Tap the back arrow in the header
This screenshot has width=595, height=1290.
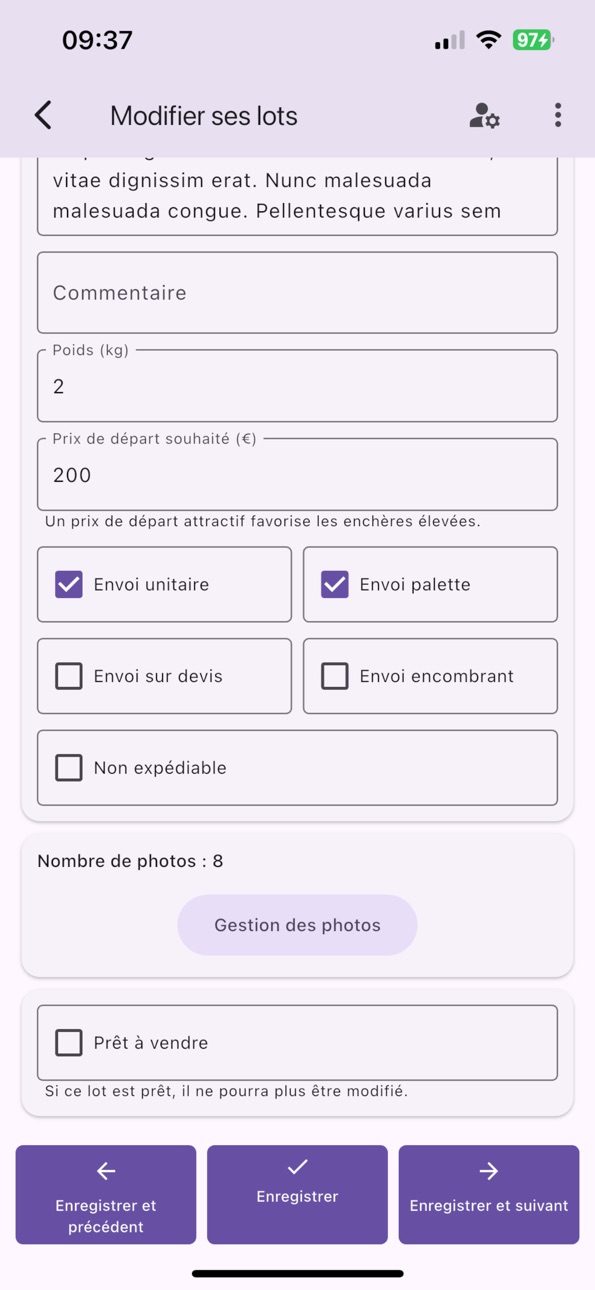(43, 115)
